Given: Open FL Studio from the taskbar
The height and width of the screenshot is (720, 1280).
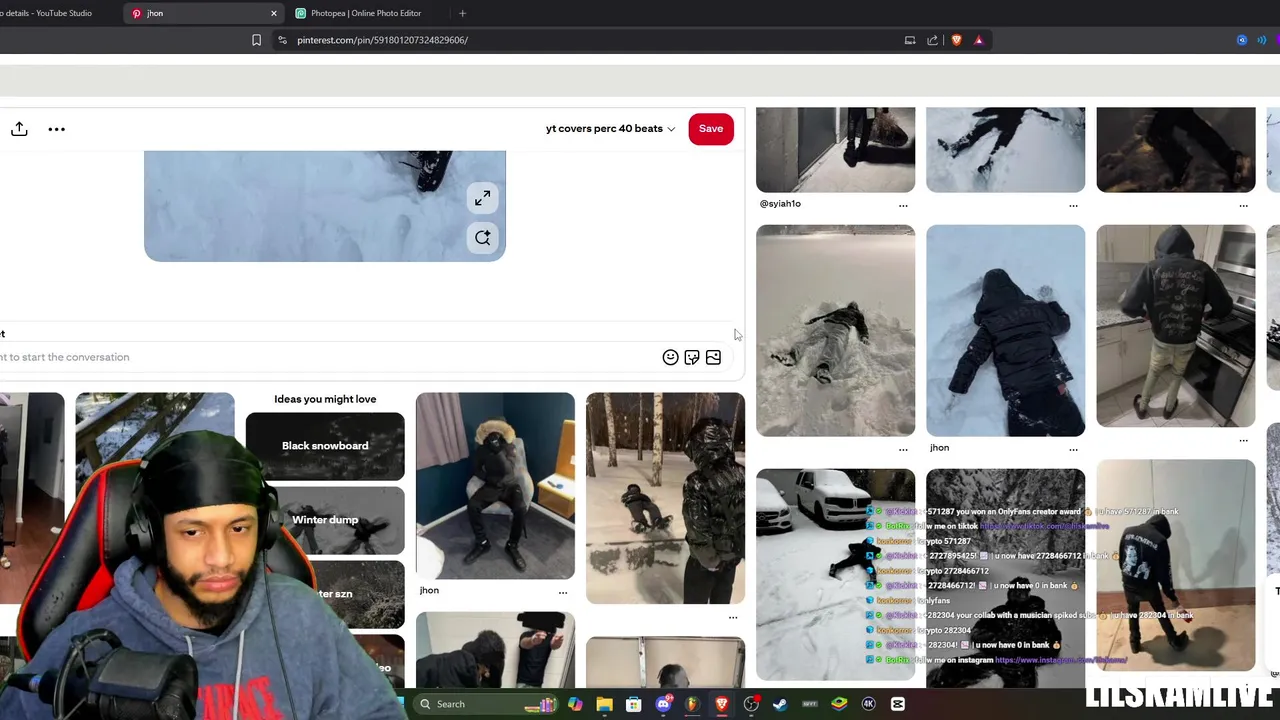Looking at the screenshot, I should tap(692, 704).
